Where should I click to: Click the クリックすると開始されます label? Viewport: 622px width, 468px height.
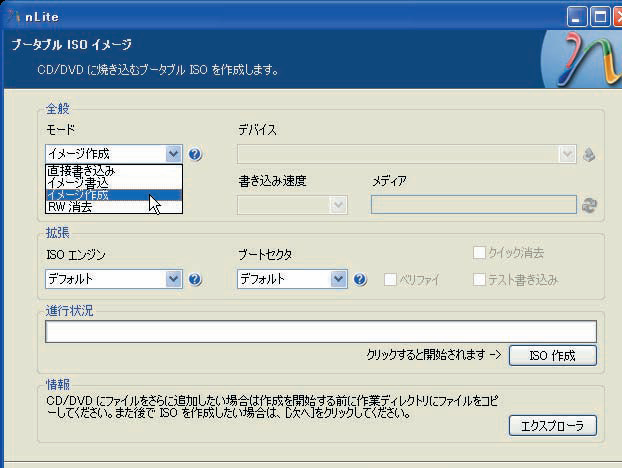point(434,355)
